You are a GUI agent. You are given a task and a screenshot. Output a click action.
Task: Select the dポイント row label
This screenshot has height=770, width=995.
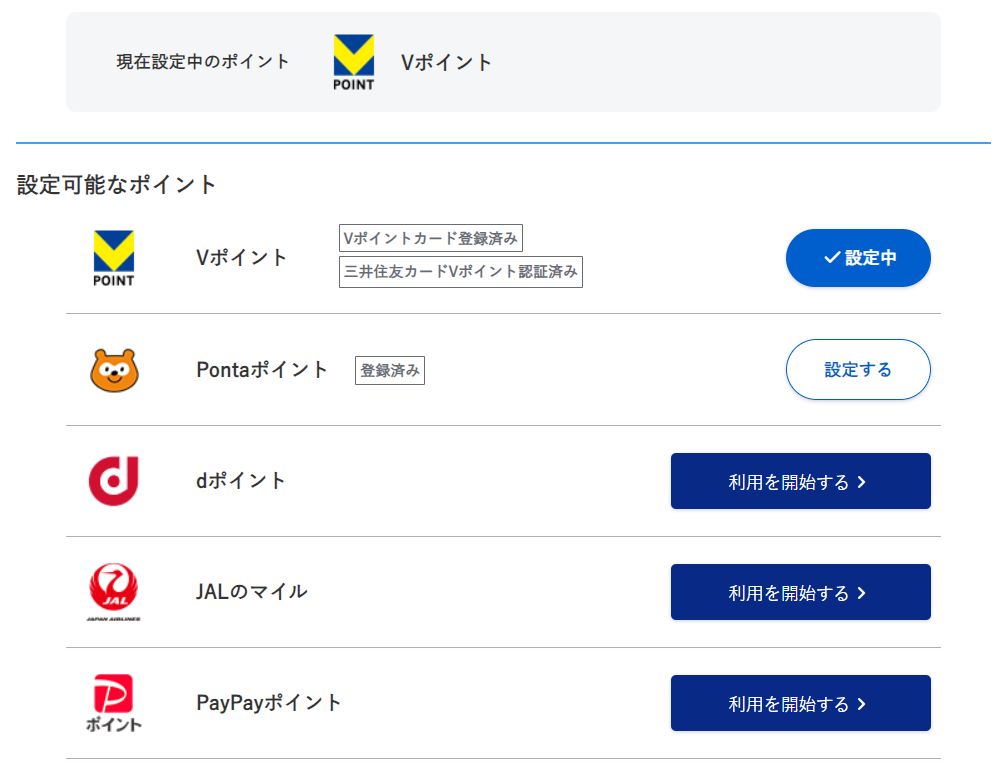point(241,481)
